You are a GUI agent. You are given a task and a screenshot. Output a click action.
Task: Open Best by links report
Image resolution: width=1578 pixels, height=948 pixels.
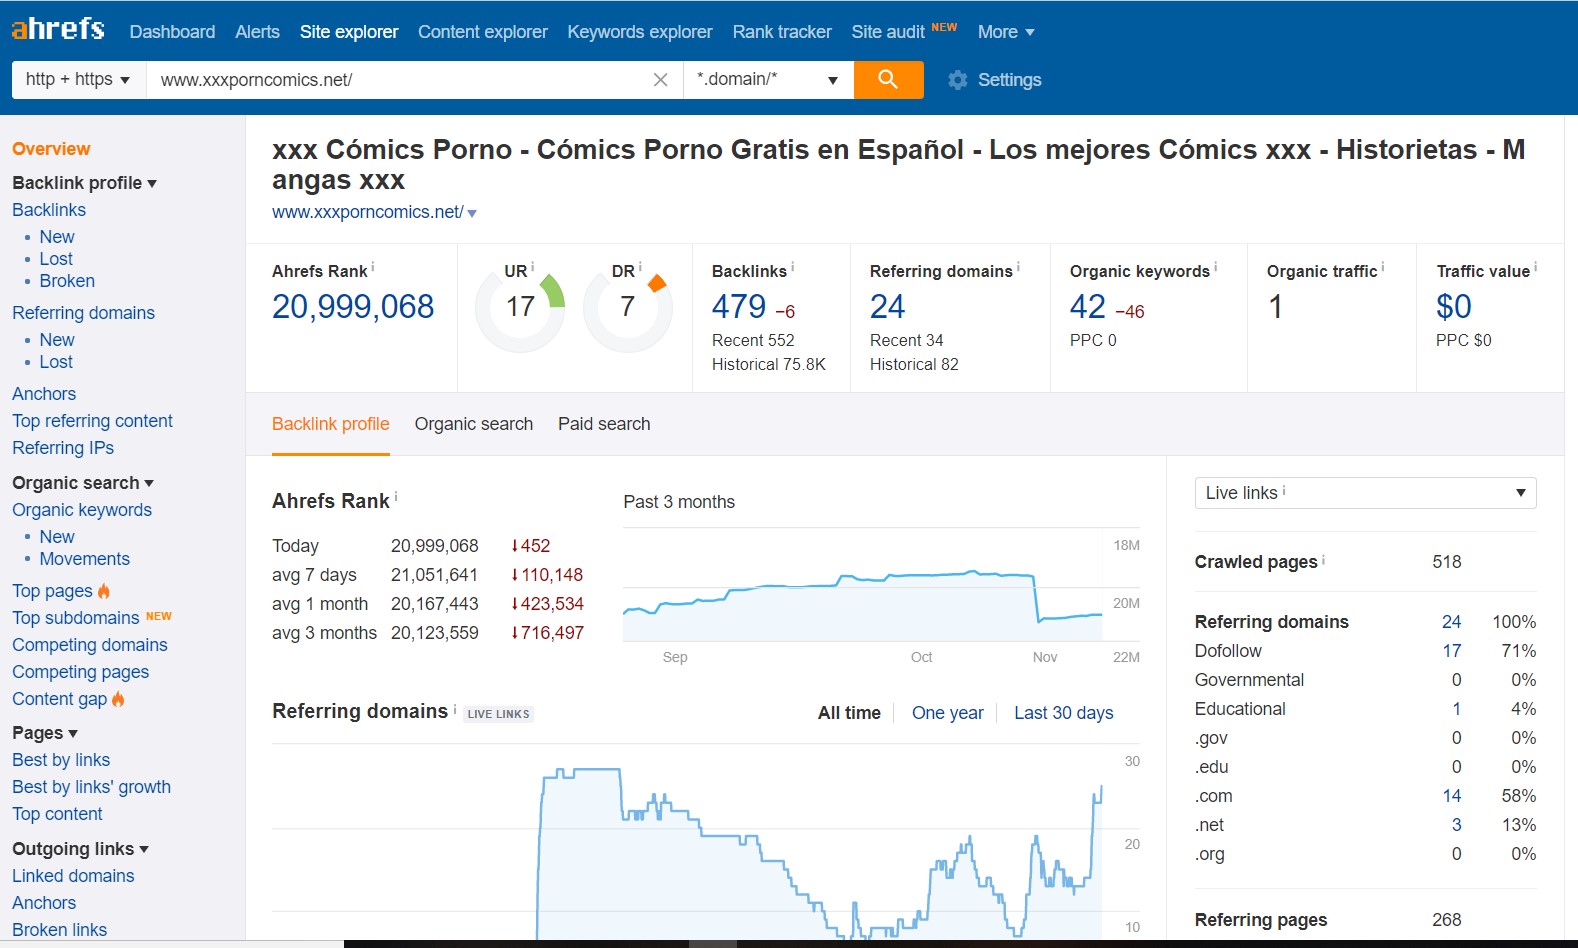point(61,760)
